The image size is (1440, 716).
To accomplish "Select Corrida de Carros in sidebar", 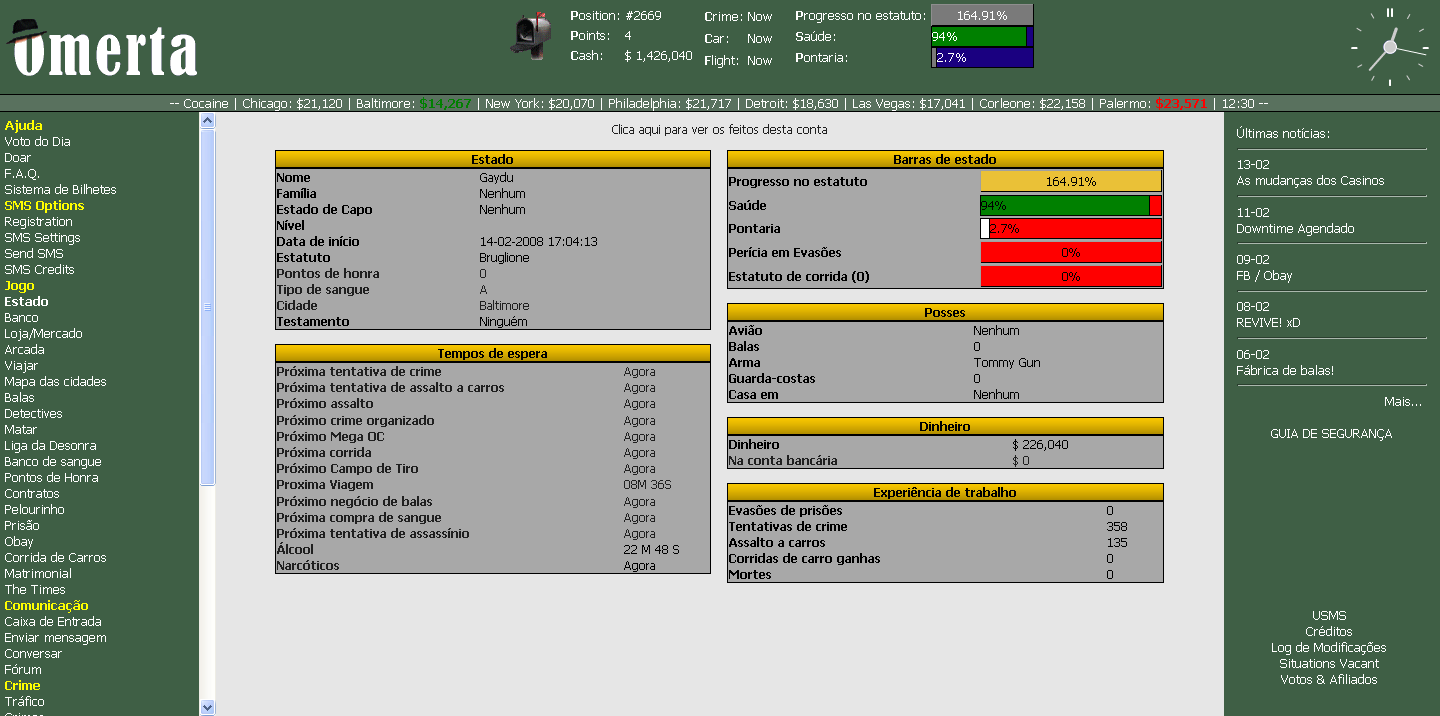I will click(x=55, y=558).
